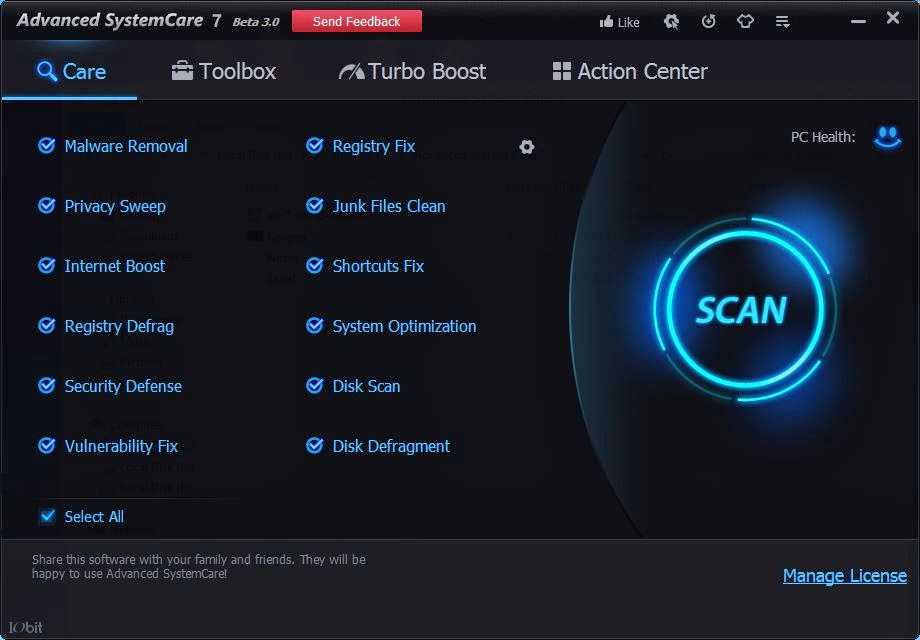Image resolution: width=920 pixels, height=640 pixels.
Task: Open the options menu lines icon
Action: (x=782, y=22)
